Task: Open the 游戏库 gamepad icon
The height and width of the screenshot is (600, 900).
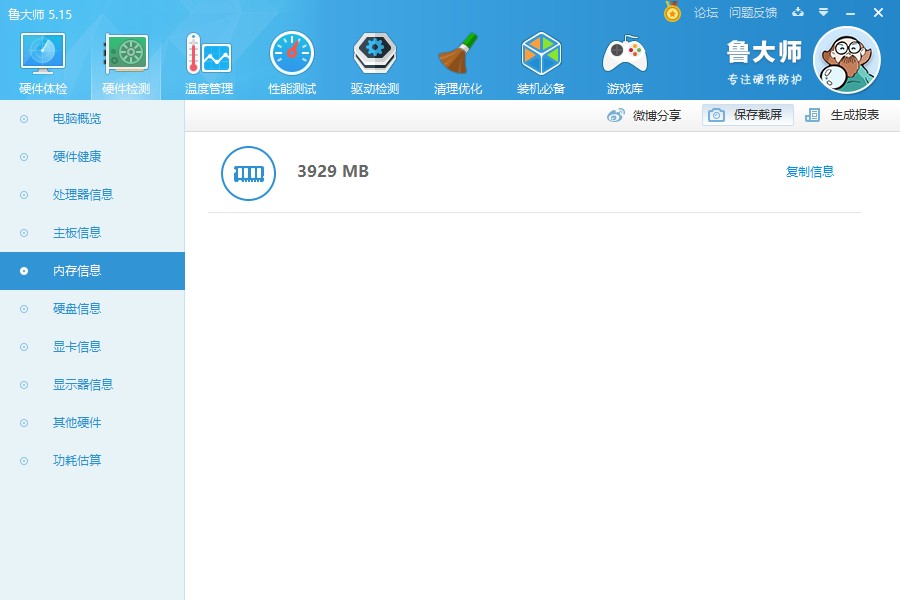Action: [624, 54]
